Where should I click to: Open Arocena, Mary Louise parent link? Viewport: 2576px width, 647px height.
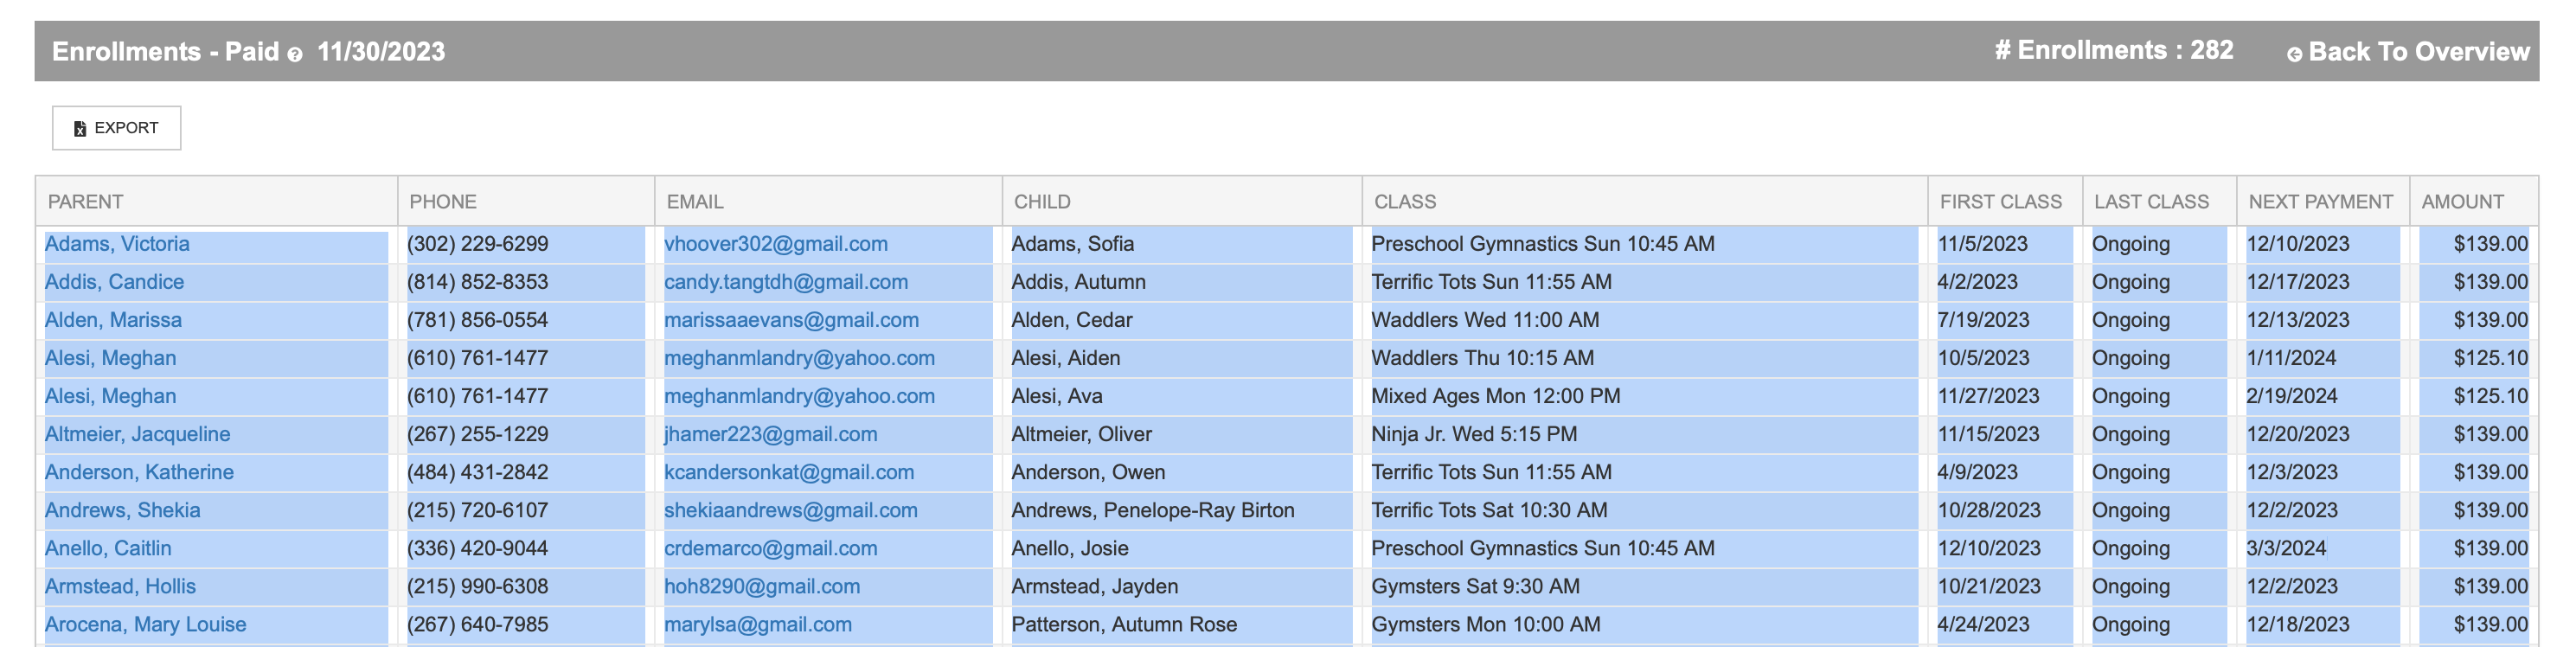[x=145, y=624]
